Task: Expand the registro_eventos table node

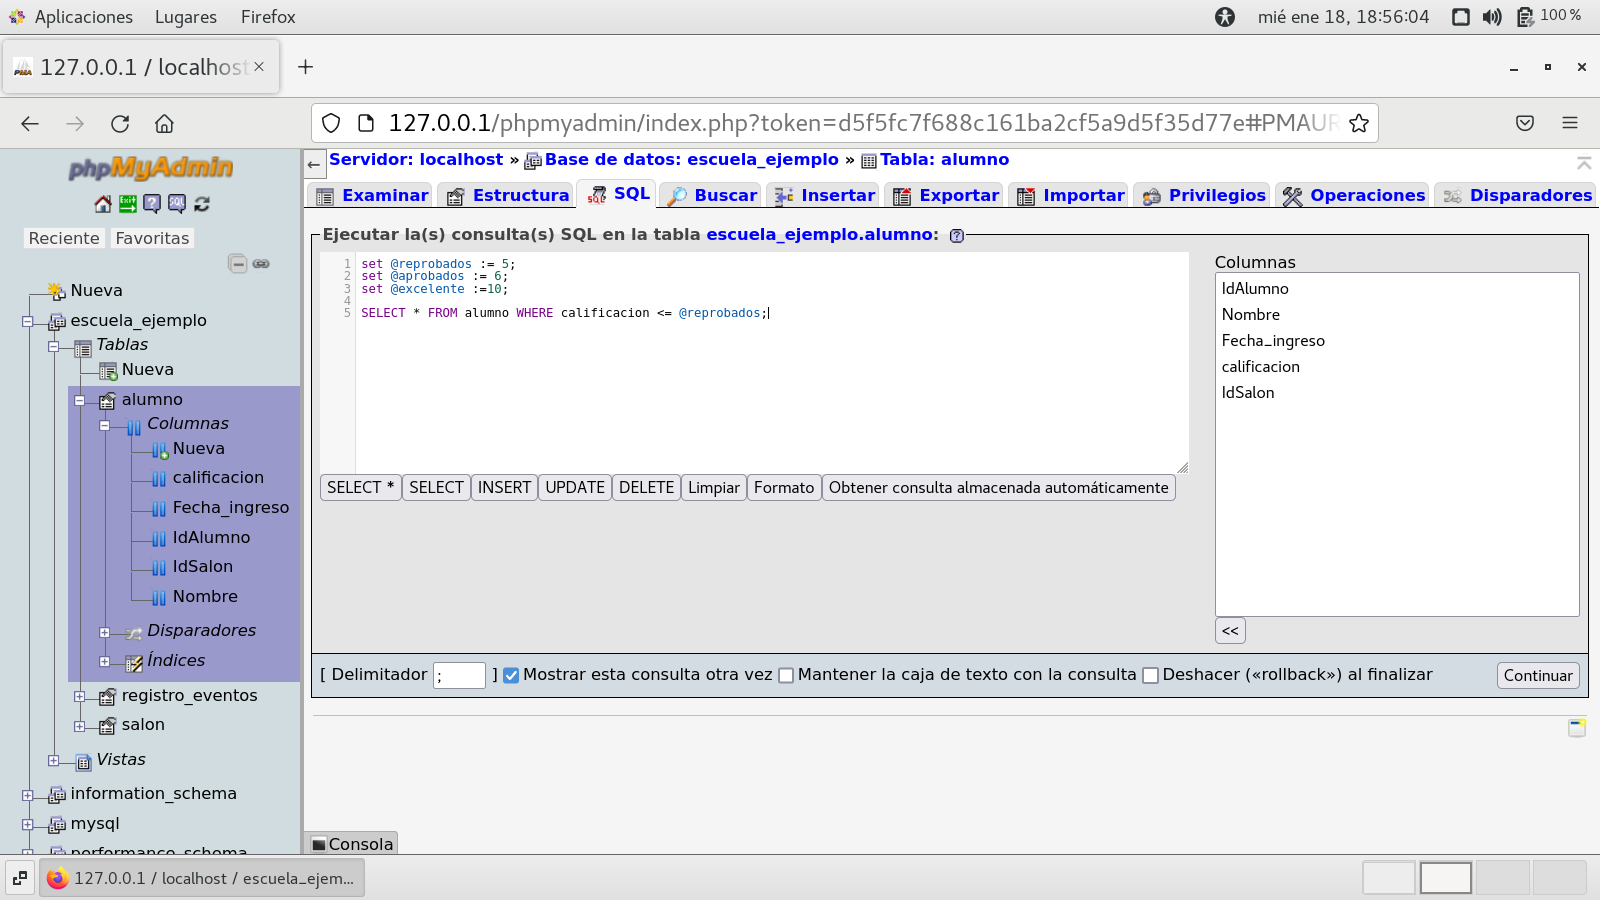Action: (x=80, y=696)
